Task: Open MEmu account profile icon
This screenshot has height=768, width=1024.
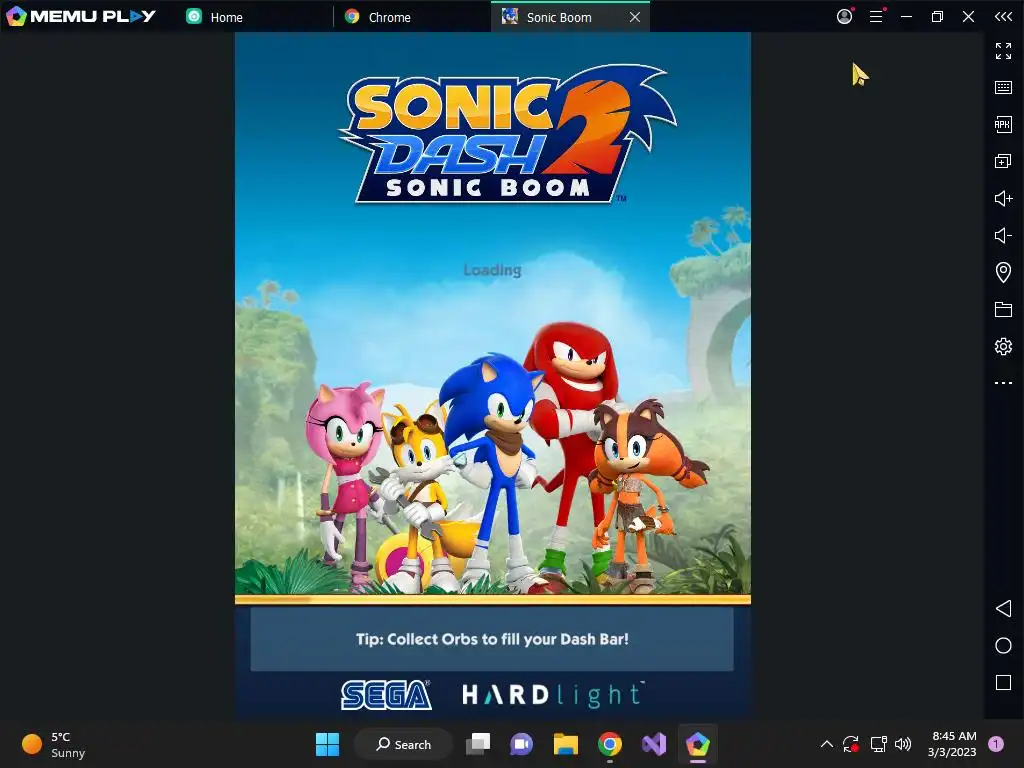Action: [844, 16]
